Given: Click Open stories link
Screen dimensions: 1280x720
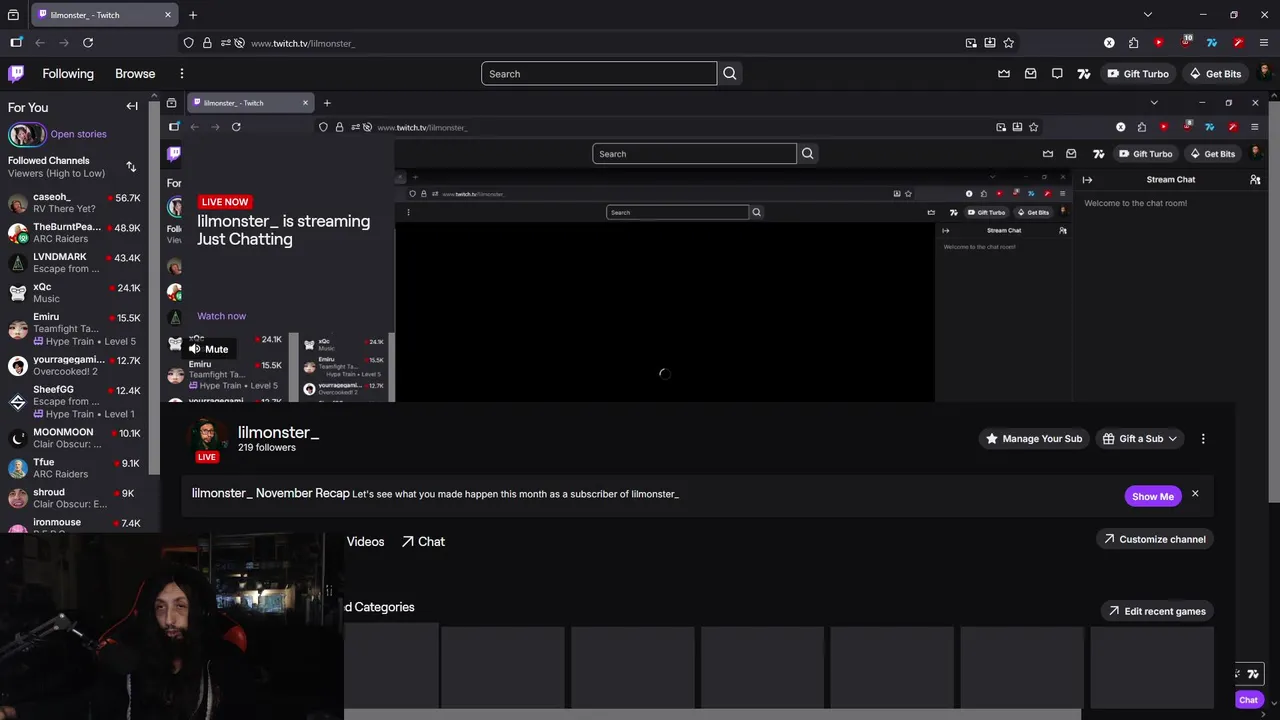Looking at the screenshot, I should [78, 134].
